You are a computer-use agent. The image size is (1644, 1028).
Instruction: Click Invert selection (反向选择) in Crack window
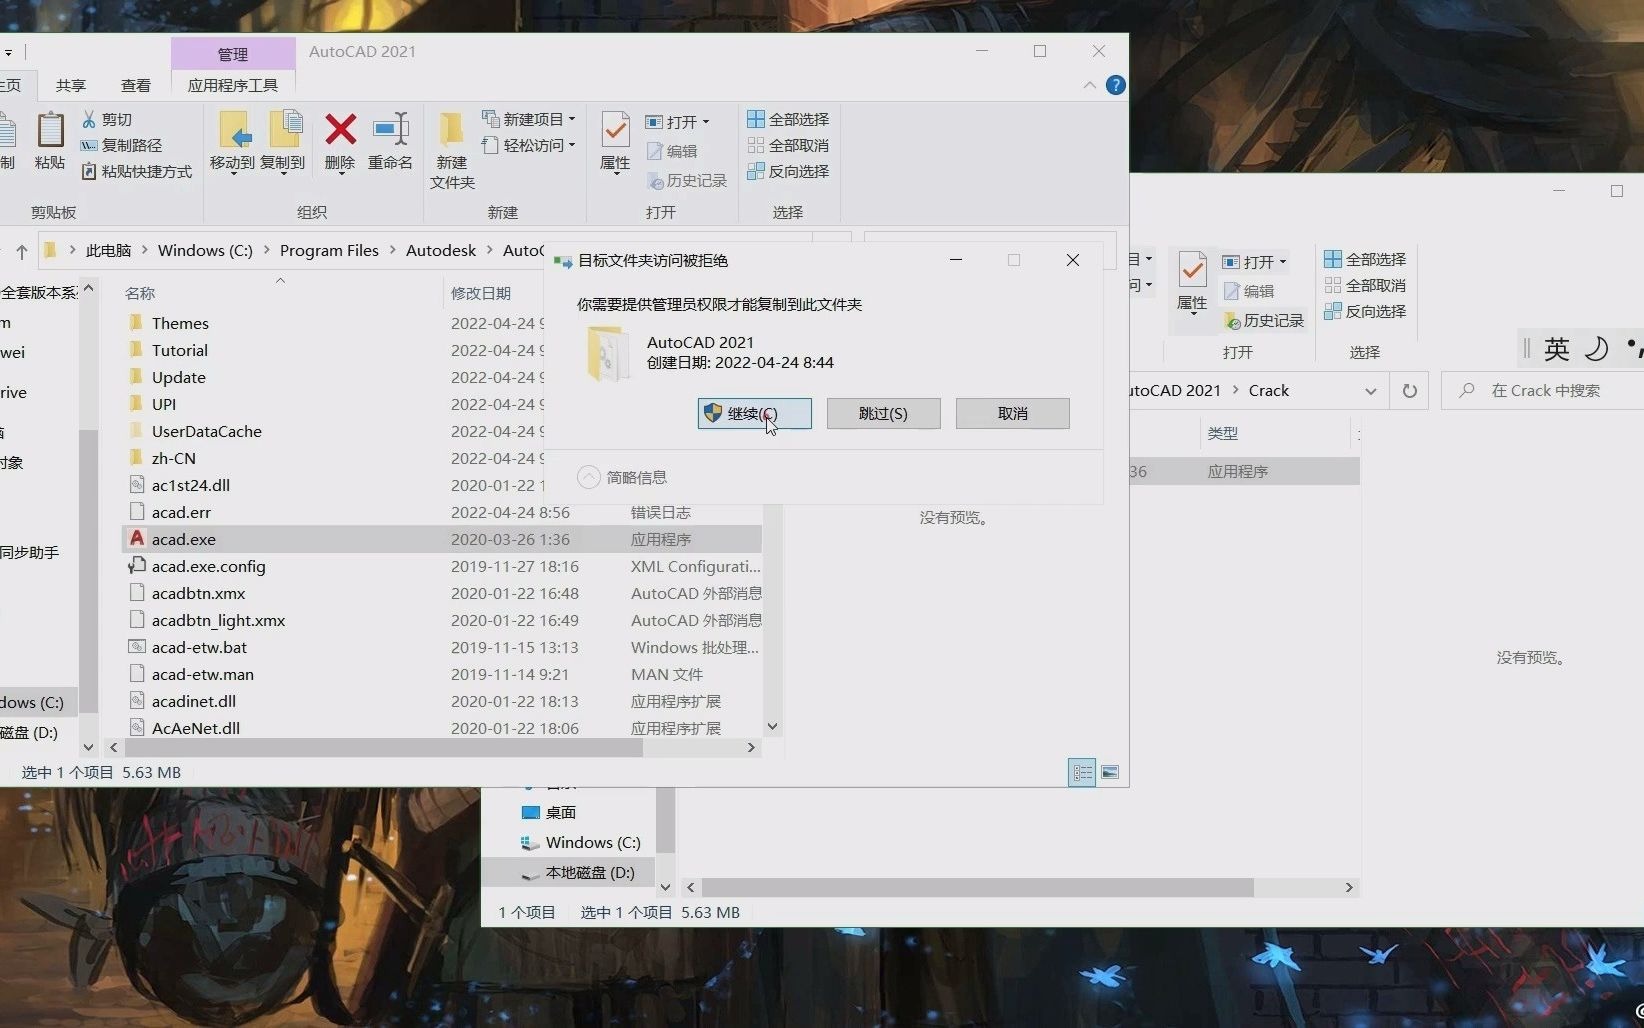(1365, 311)
